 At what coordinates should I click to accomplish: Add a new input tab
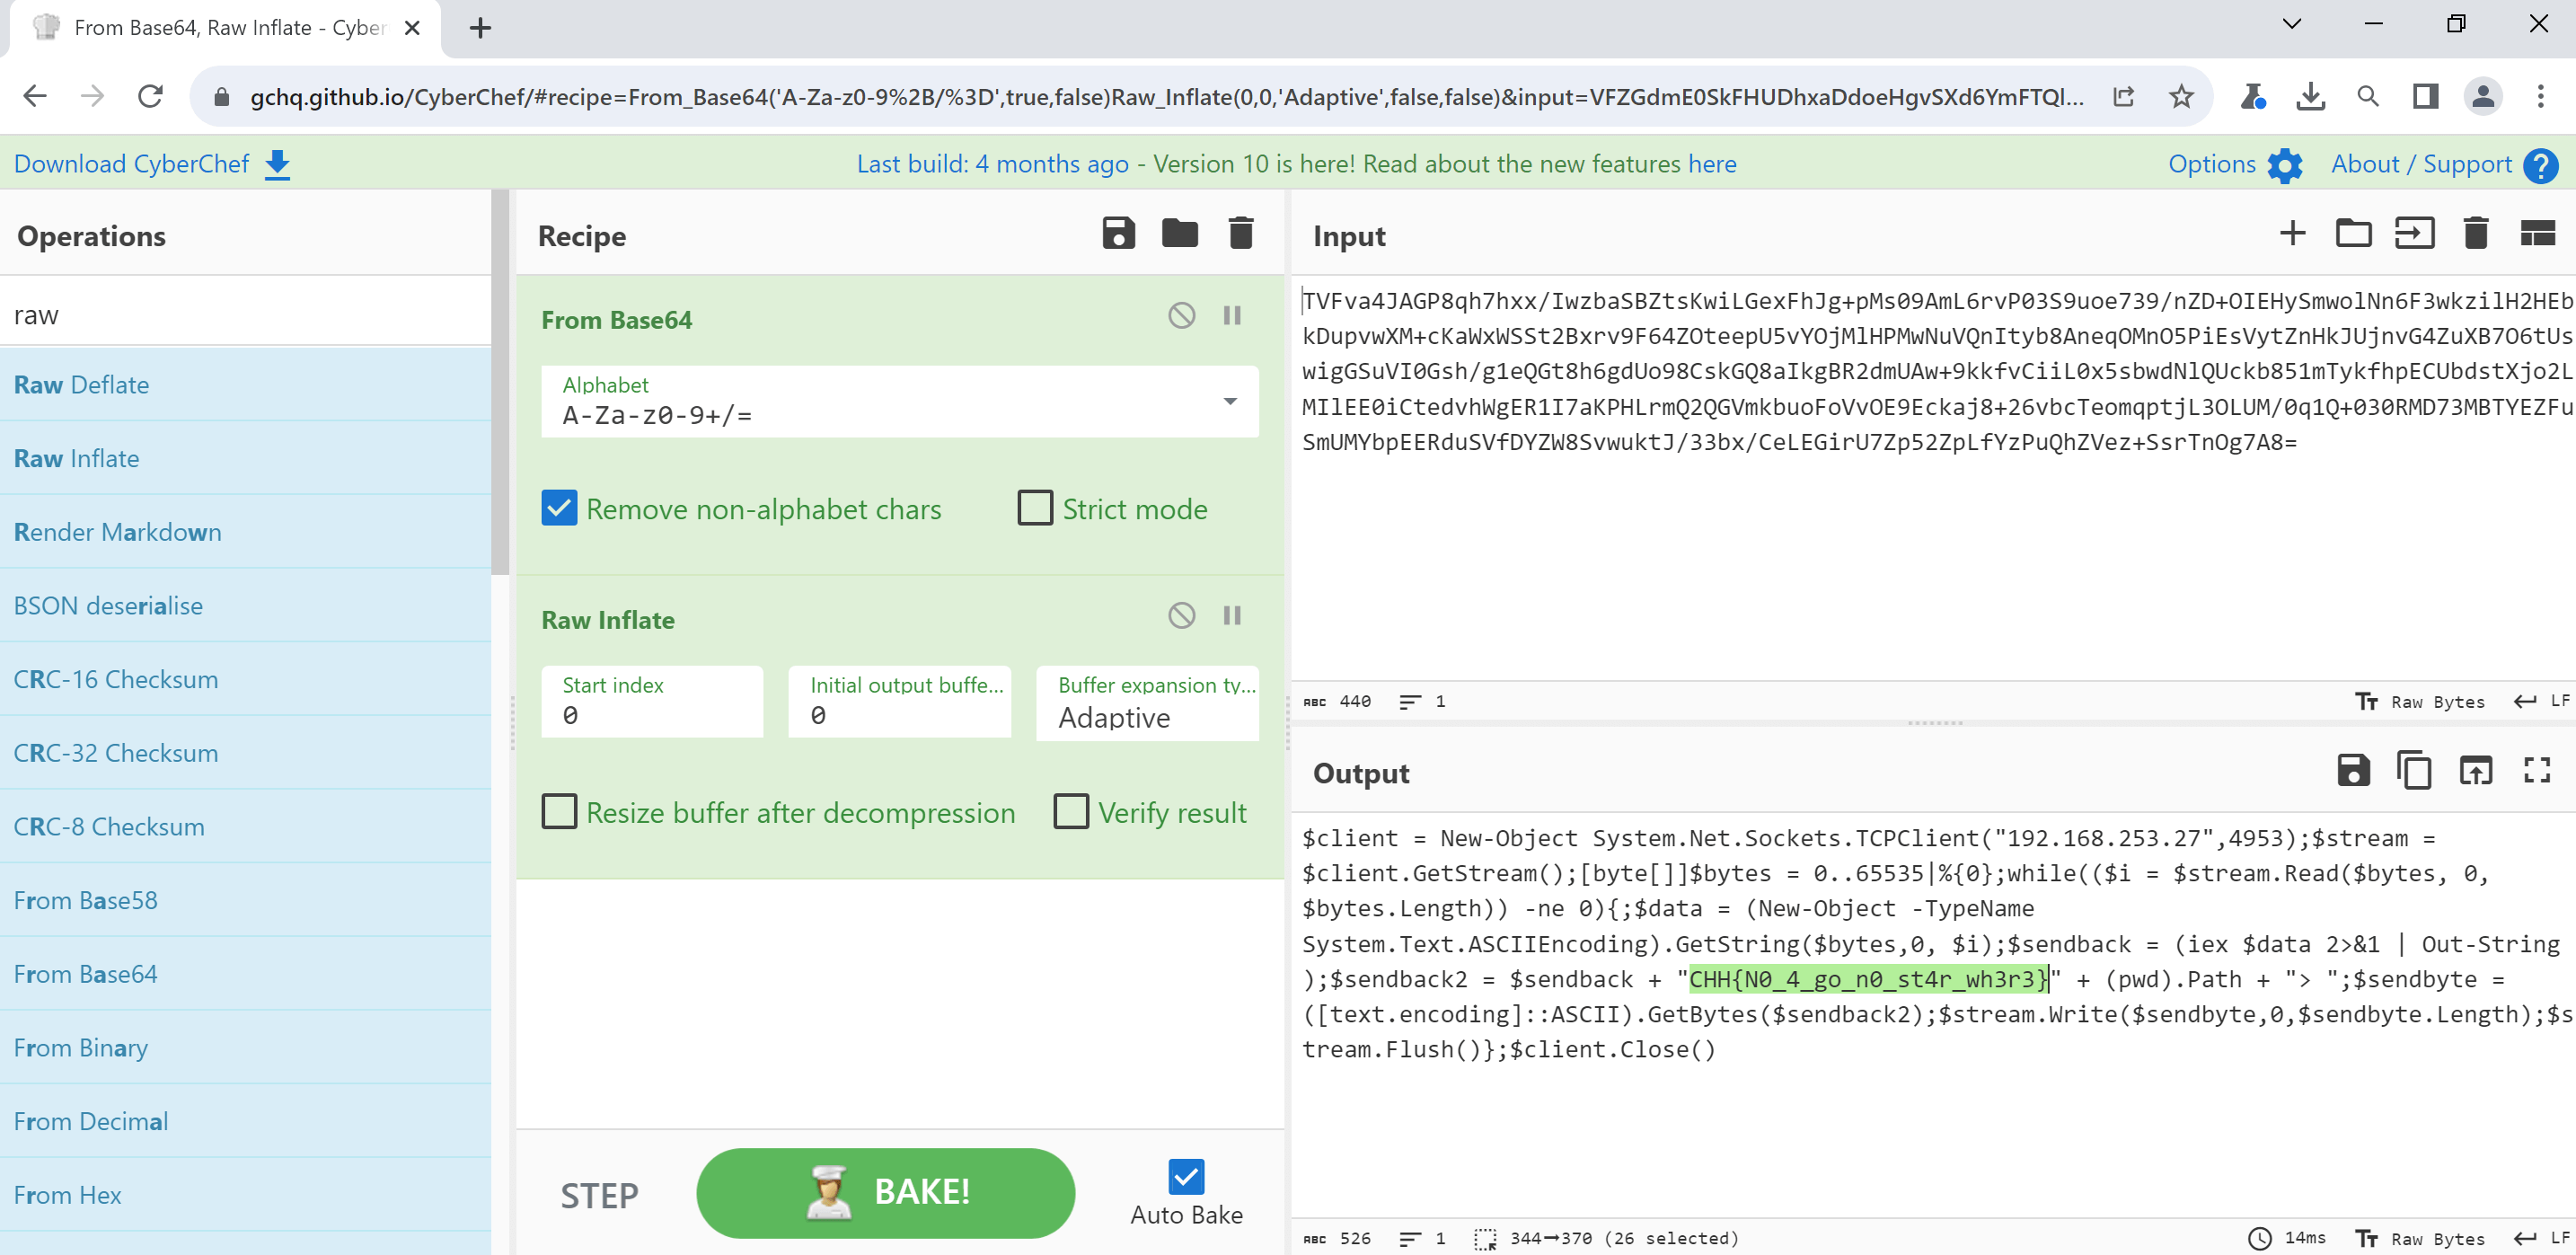[x=2292, y=234]
